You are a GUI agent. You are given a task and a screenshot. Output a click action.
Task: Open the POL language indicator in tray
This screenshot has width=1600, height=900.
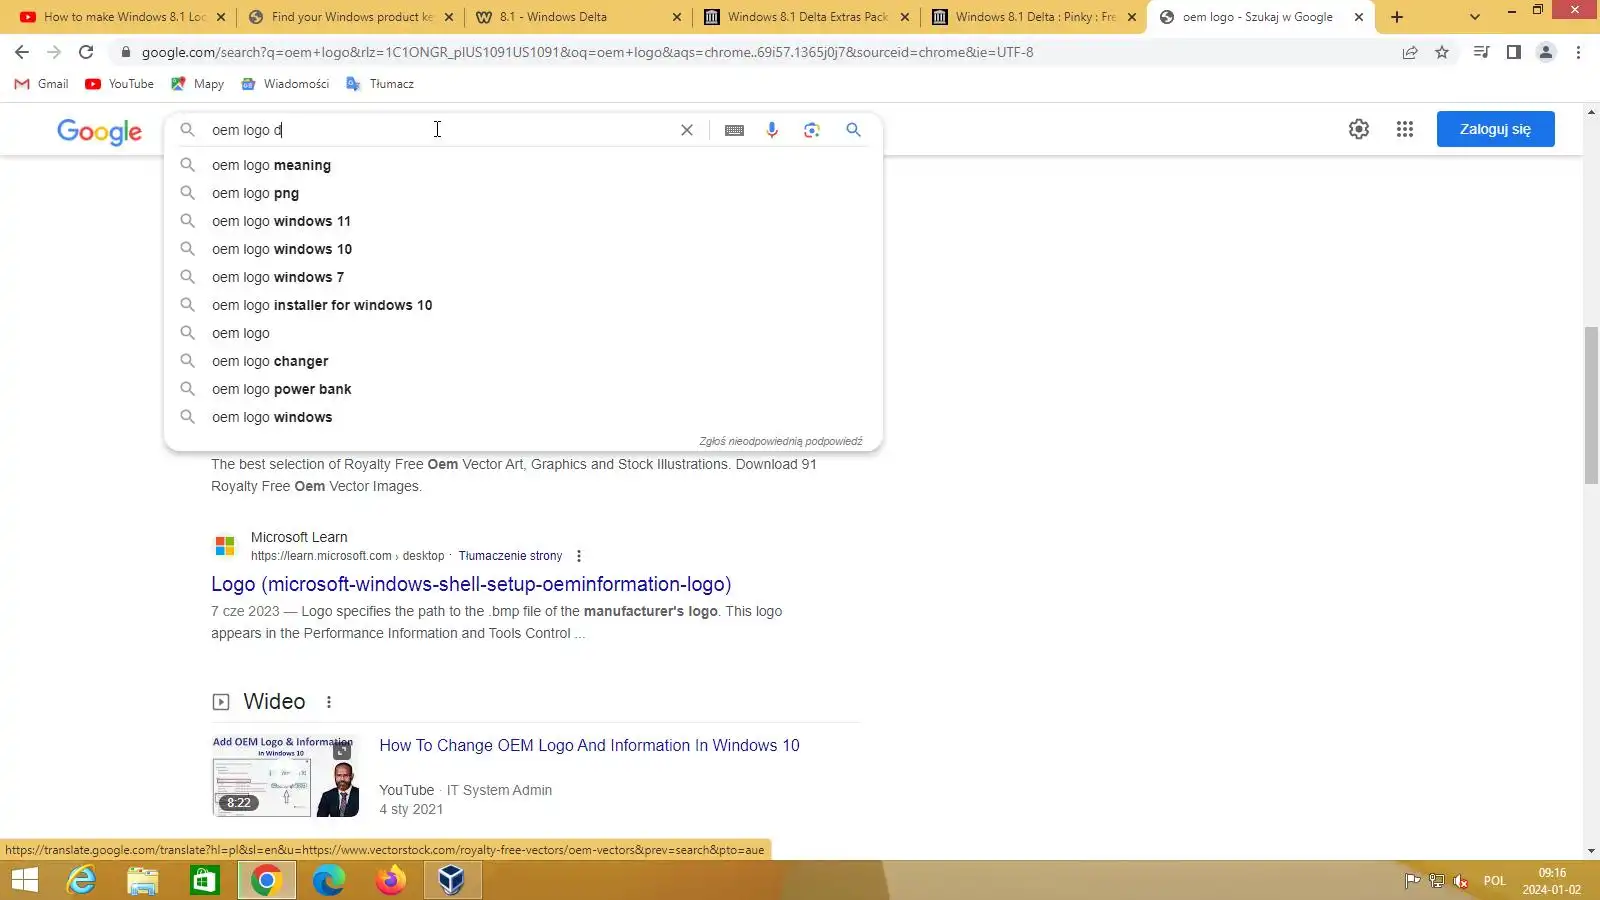[1494, 881]
